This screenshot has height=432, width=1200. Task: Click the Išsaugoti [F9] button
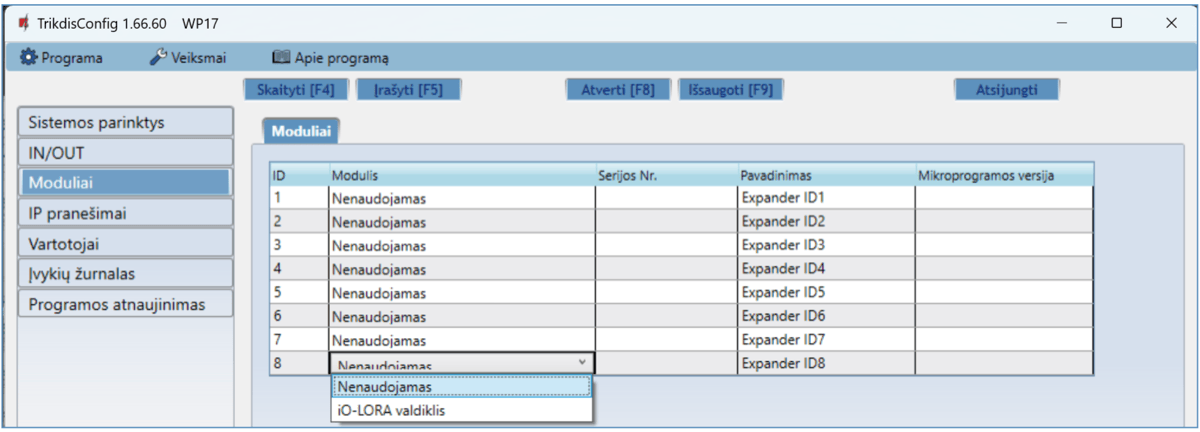coord(730,89)
